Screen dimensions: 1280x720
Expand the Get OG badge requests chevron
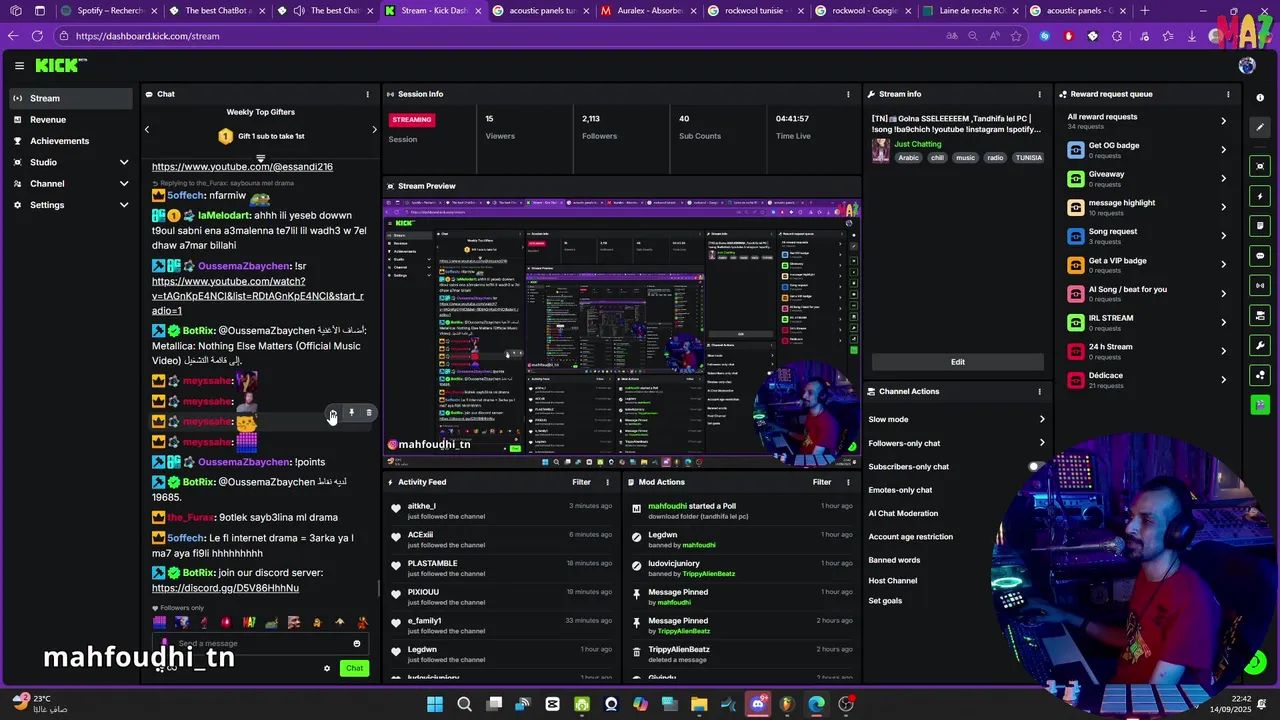[1223, 150]
